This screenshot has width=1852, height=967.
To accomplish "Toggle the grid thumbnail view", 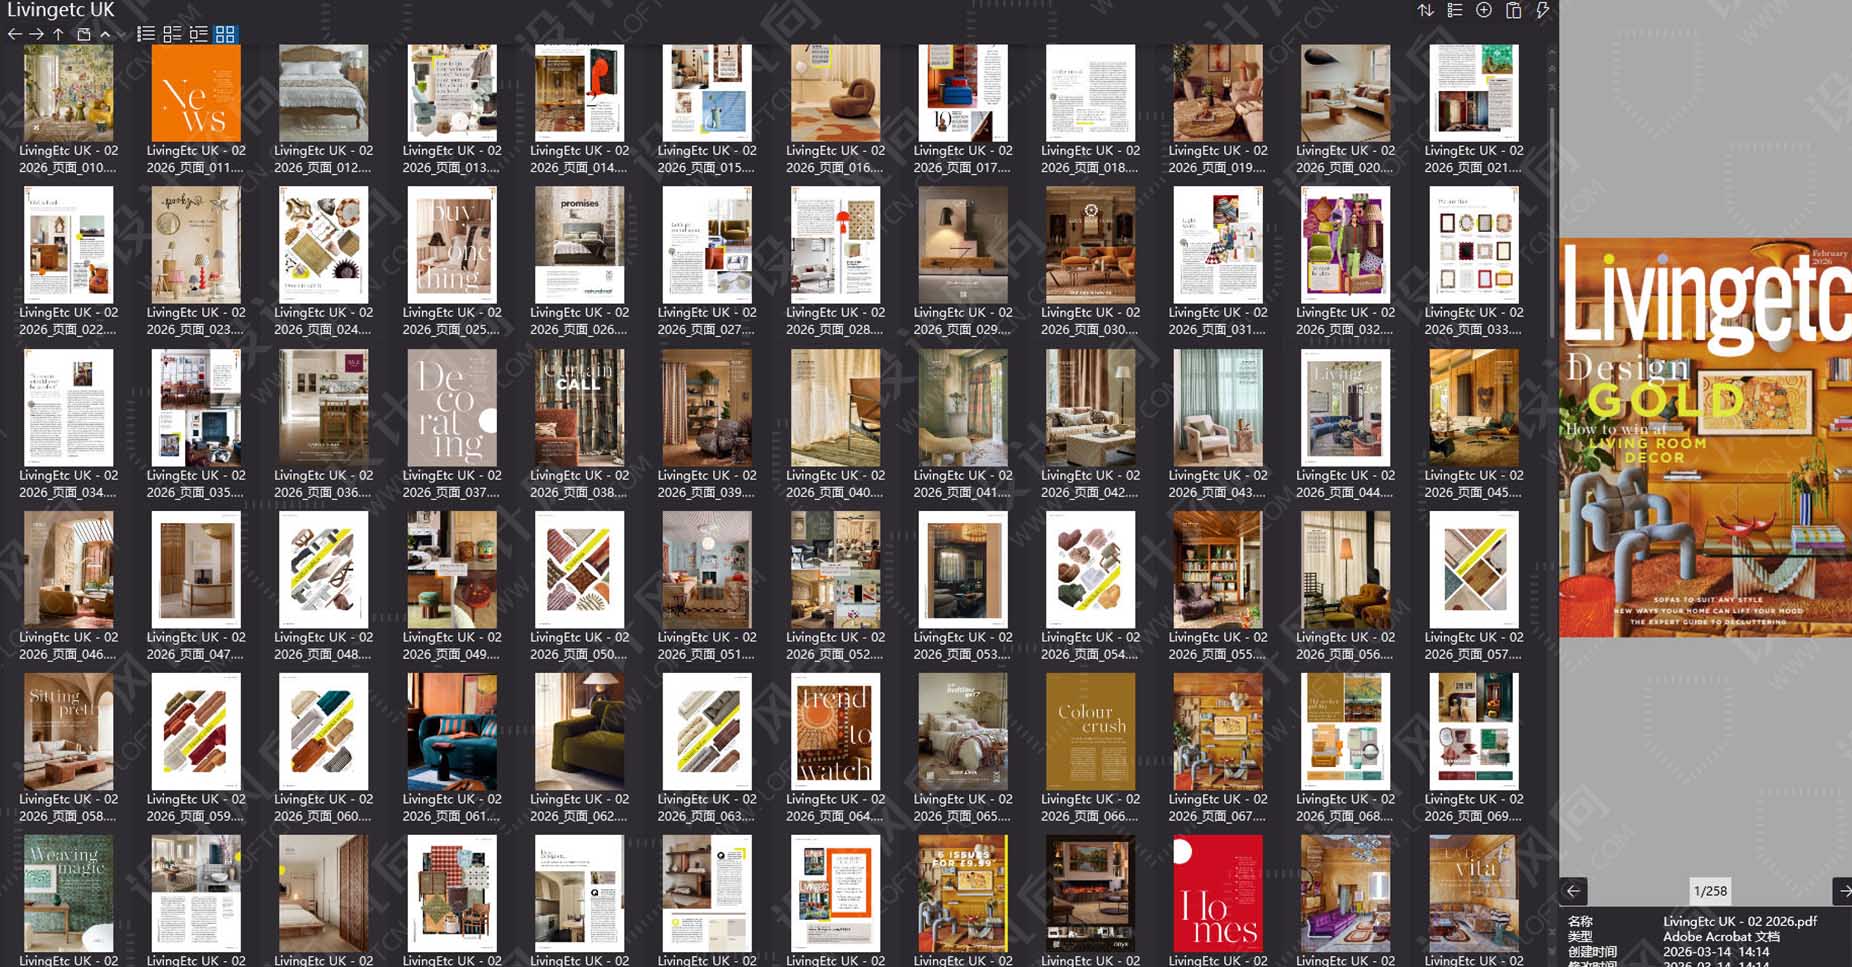I will click(224, 34).
